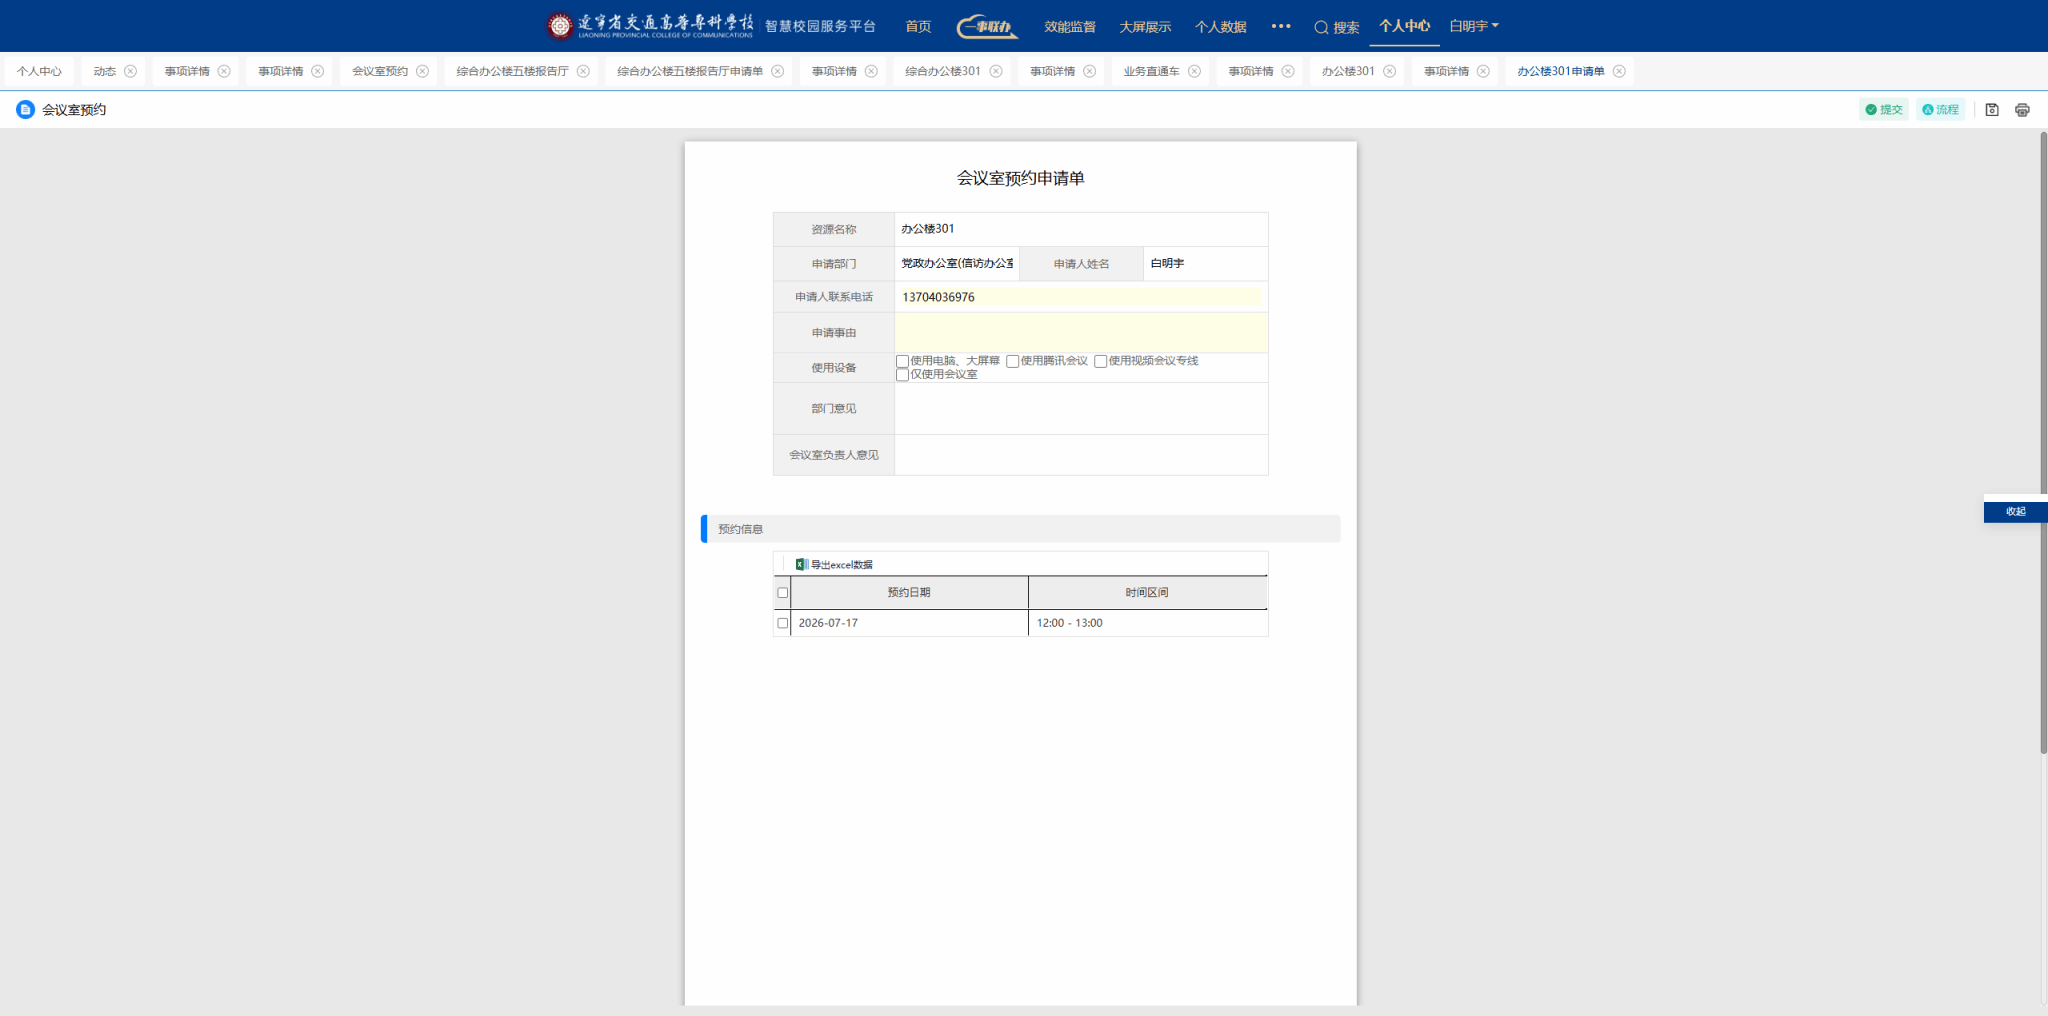The image size is (2048, 1016).
Task: Click the date cell 2026-07-17
Action: pos(909,623)
